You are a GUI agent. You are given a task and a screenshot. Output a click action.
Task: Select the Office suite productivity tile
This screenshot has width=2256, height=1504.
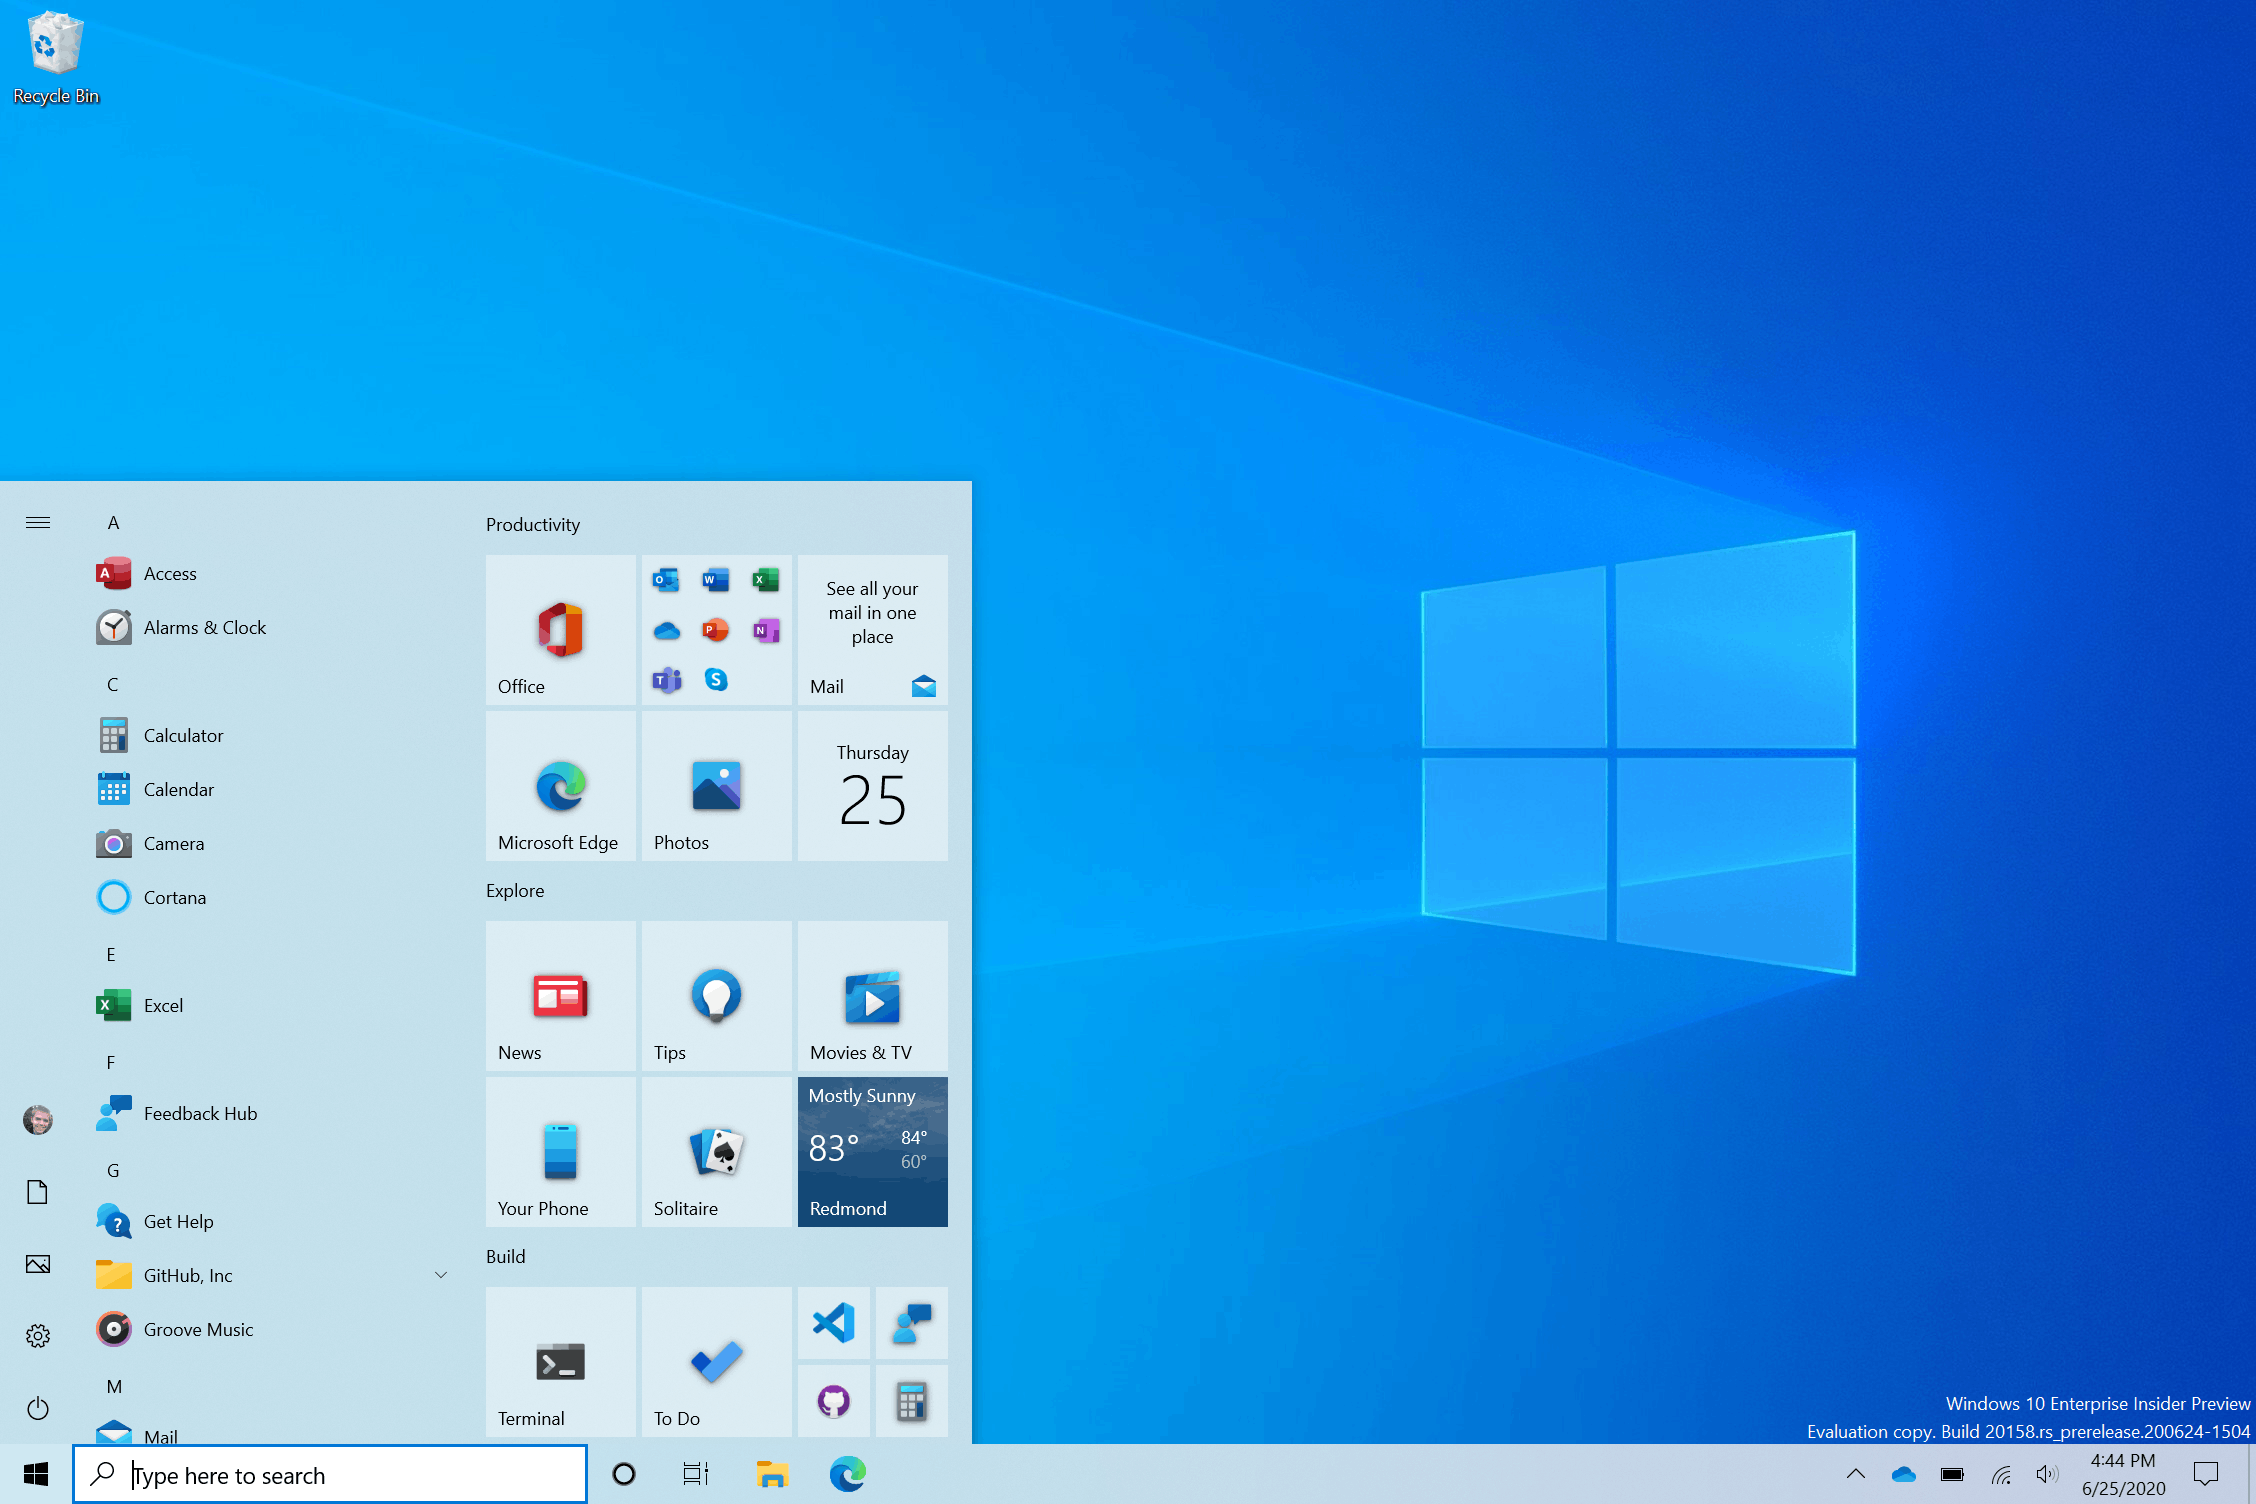[x=557, y=629]
